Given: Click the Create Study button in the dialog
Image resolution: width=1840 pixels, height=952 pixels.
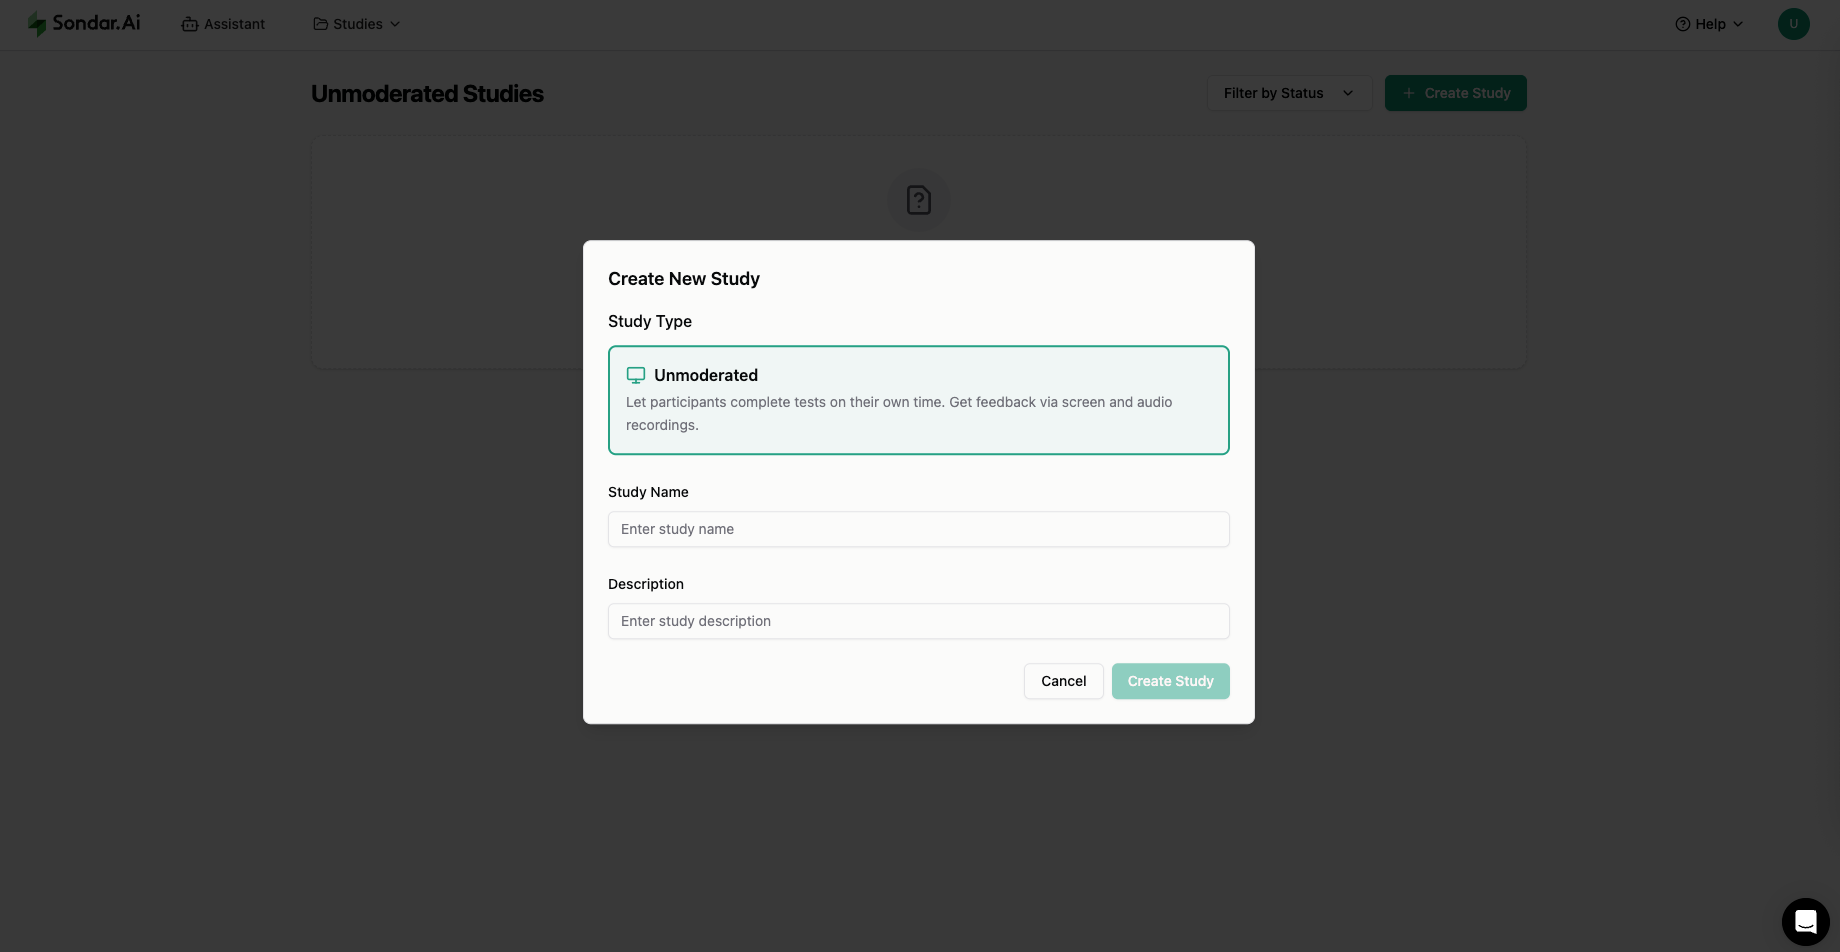Looking at the screenshot, I should tap(1170, 681).
